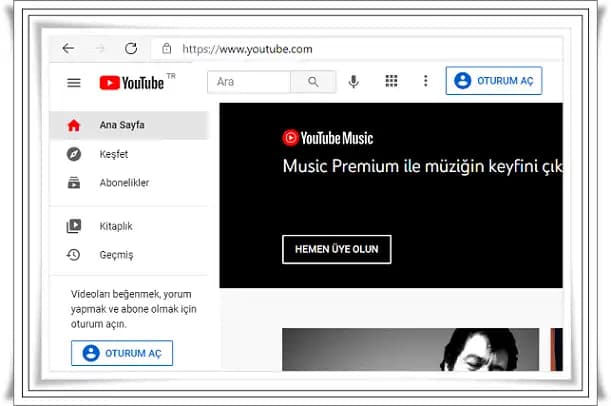Open Keşfet from the sidebar
The width and height of the screenshot is (611, 406).
click(x=112, y=154)
